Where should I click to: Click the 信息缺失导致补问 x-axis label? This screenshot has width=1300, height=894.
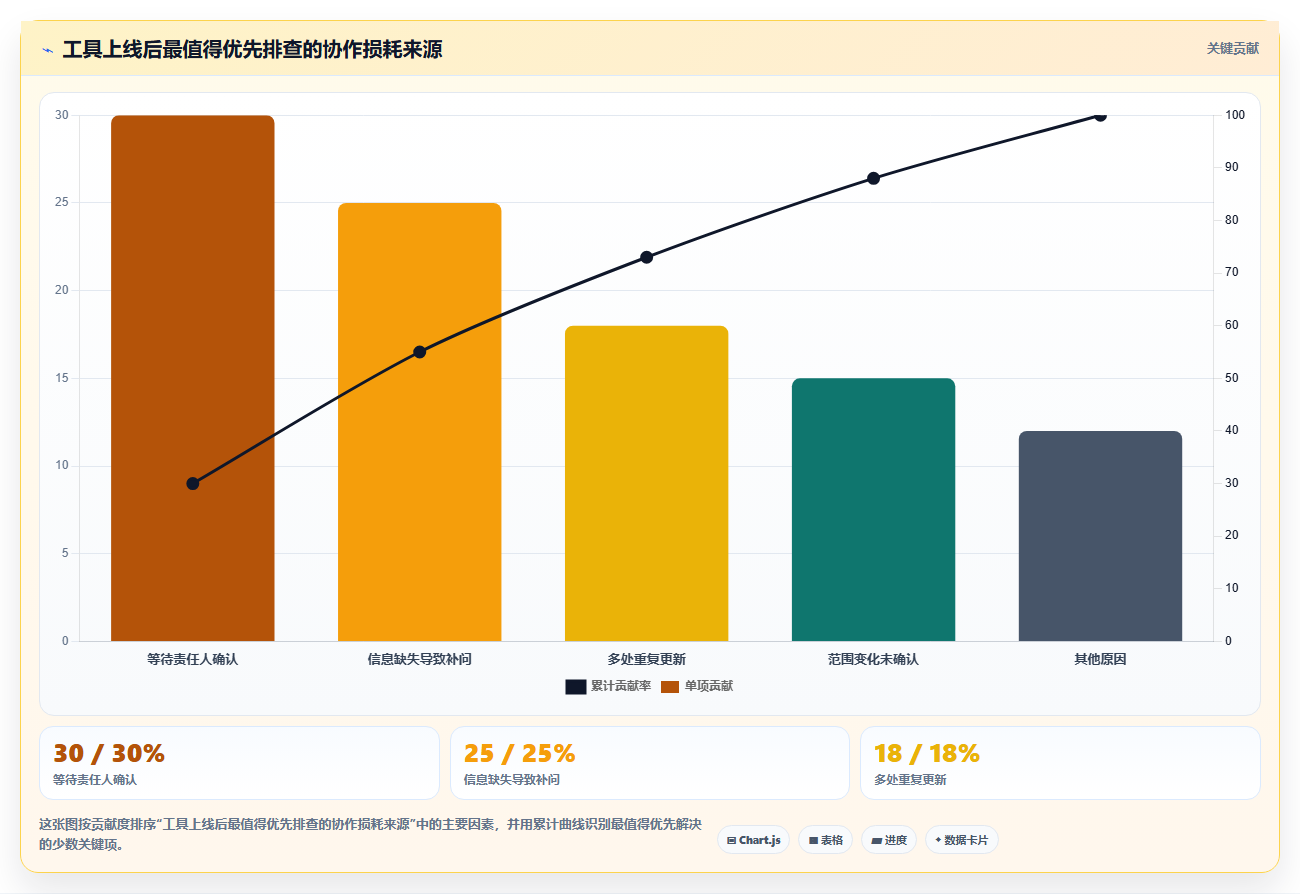[x=419, y=659]
